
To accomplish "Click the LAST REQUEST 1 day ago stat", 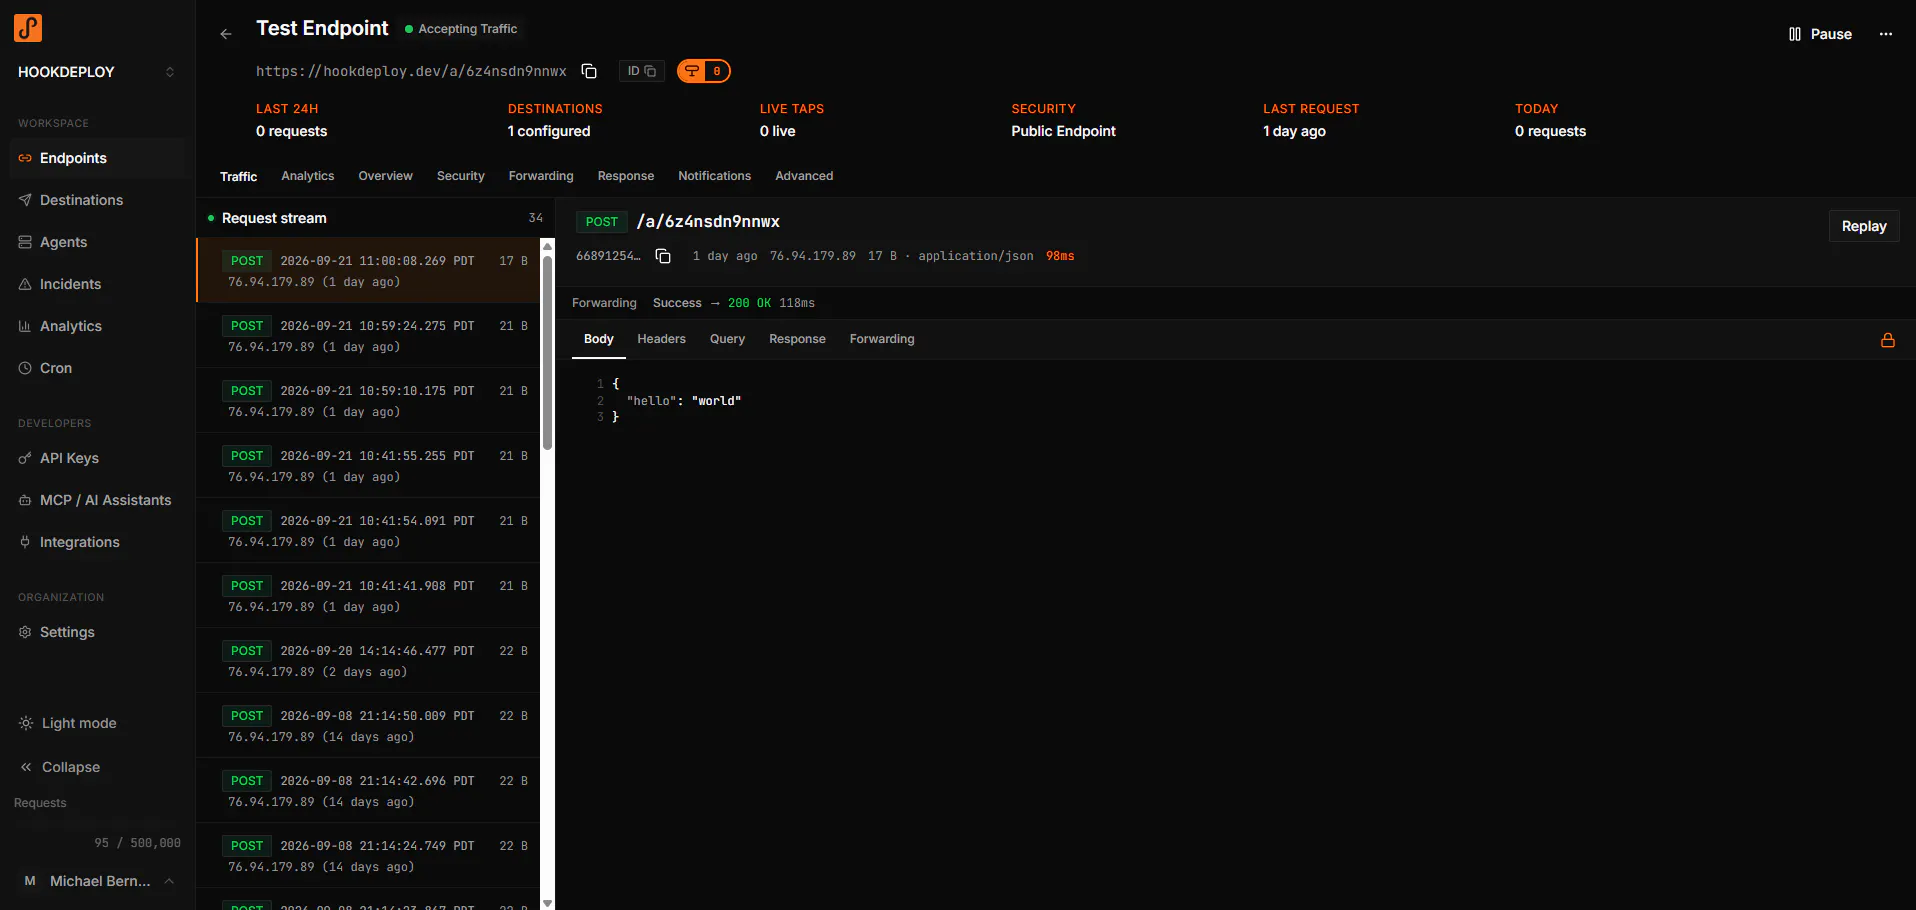I will click(x=1311, y=120).
